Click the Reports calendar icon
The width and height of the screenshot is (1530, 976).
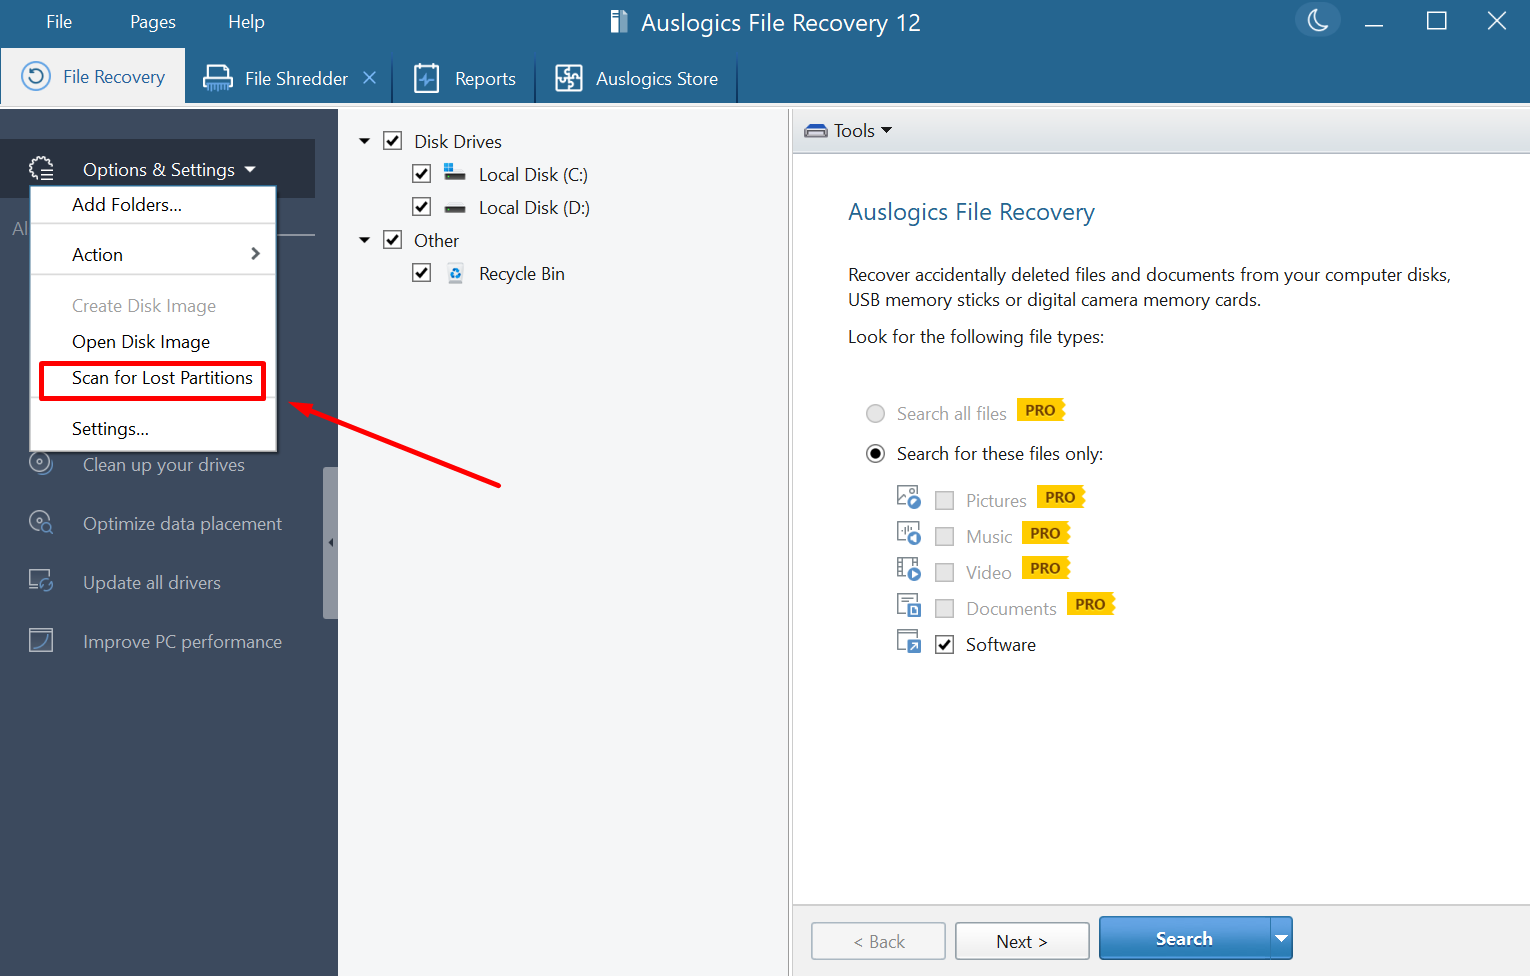coord(427,78)
